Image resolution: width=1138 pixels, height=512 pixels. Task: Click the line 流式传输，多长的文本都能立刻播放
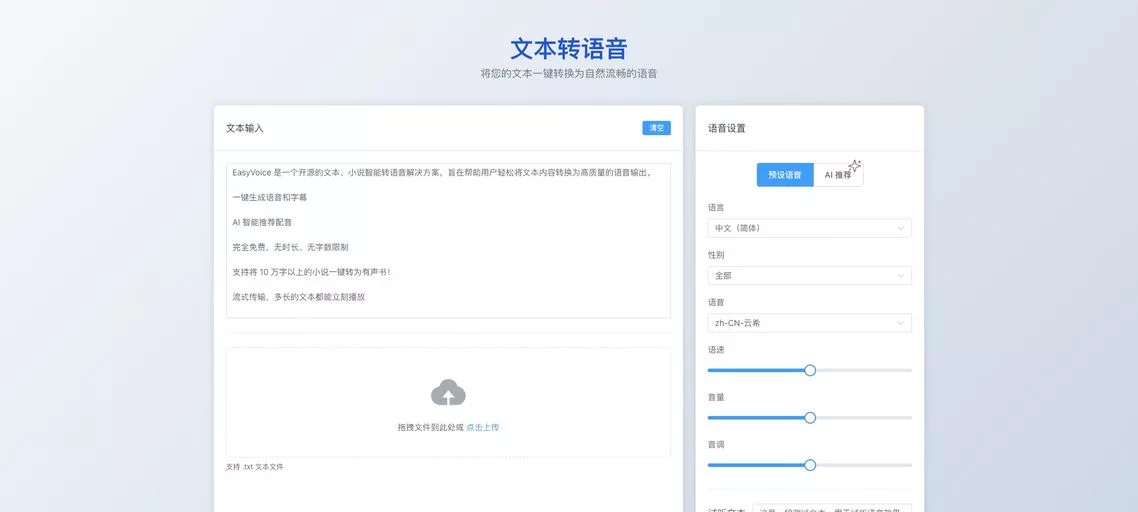click(298, 297)
